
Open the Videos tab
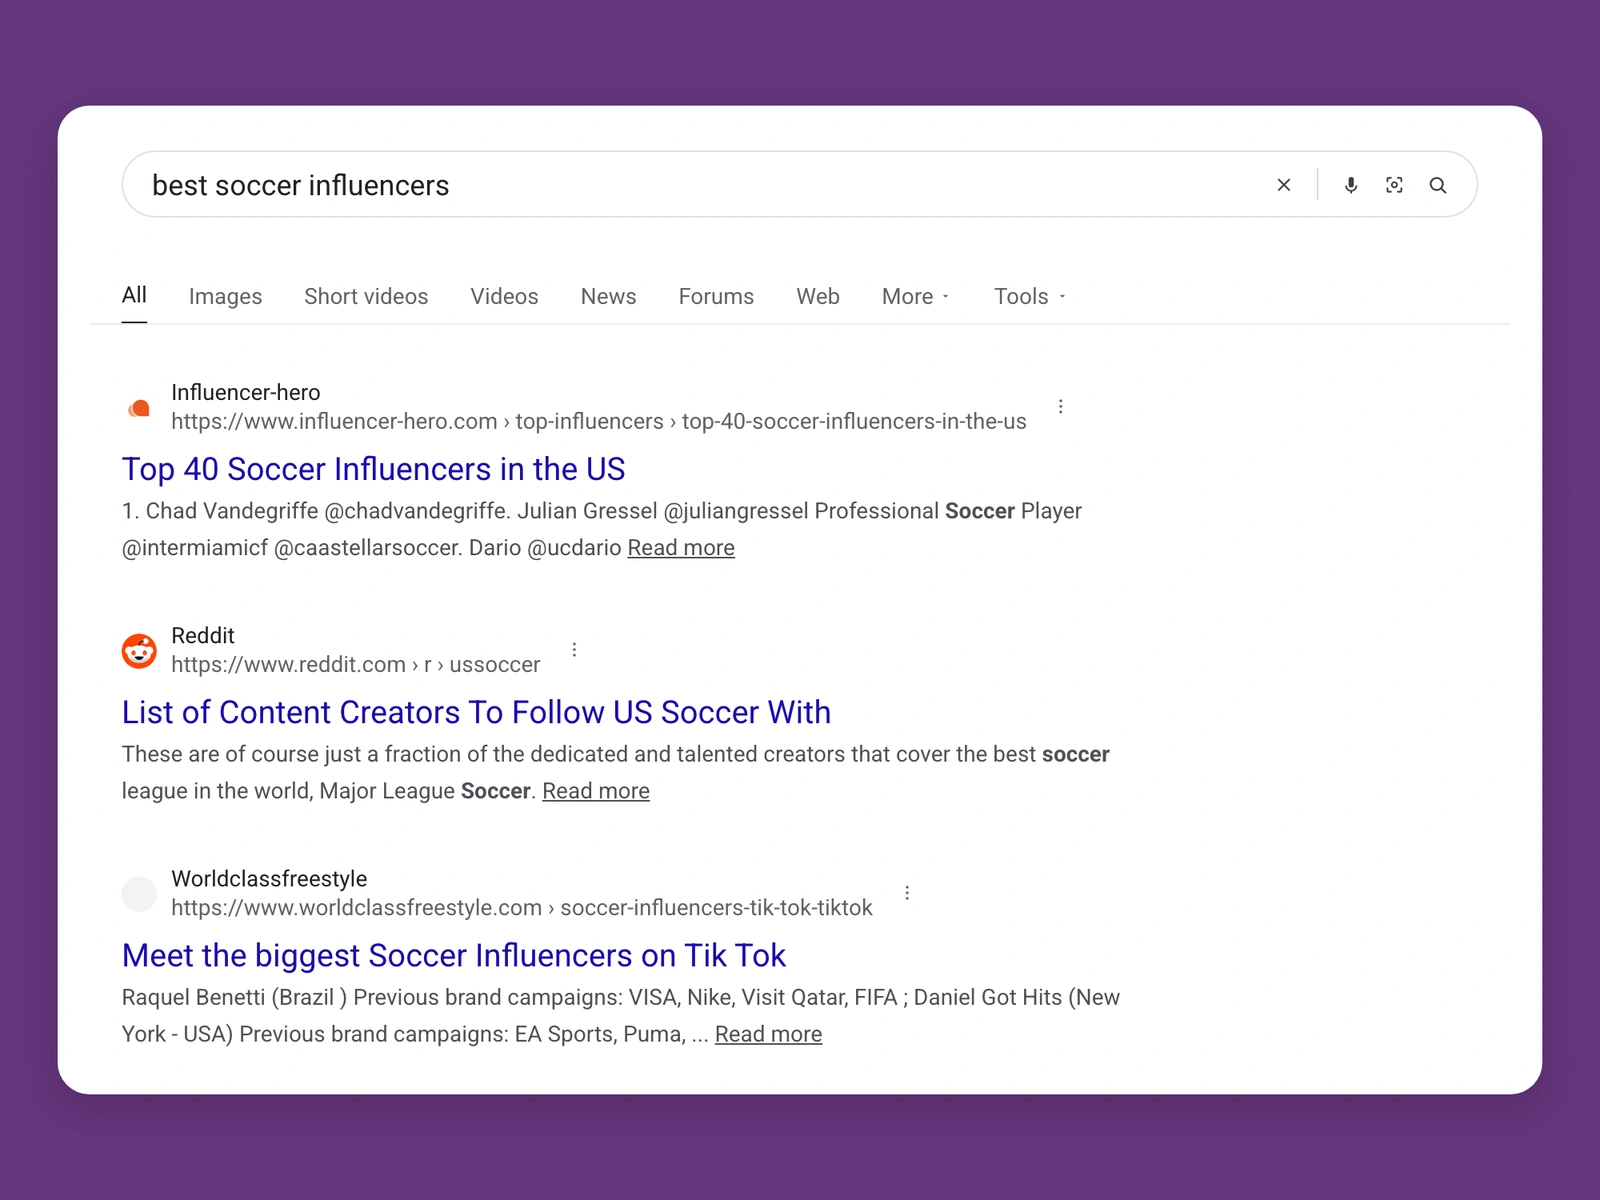point(504,297)
